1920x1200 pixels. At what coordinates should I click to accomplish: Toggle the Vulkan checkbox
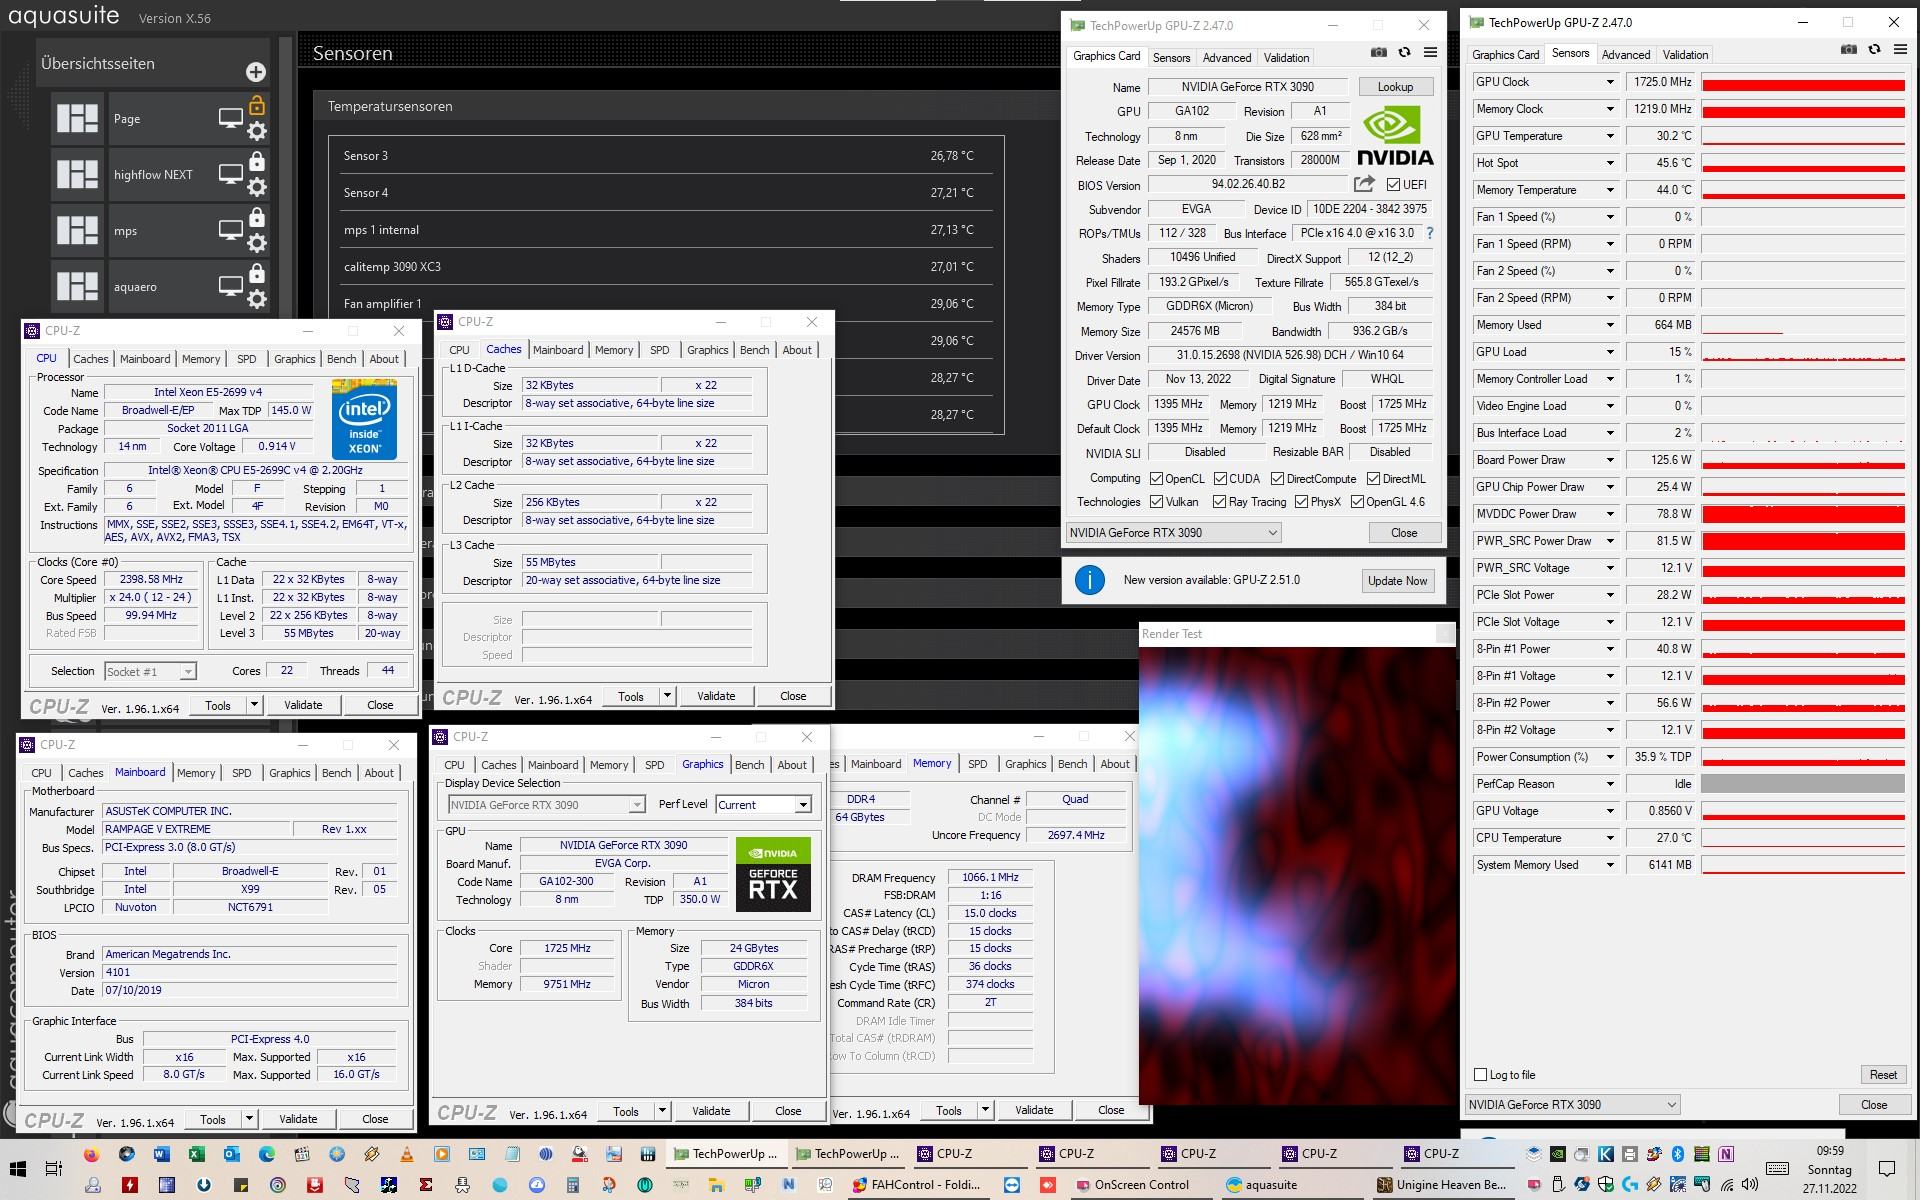point(1156,502)
